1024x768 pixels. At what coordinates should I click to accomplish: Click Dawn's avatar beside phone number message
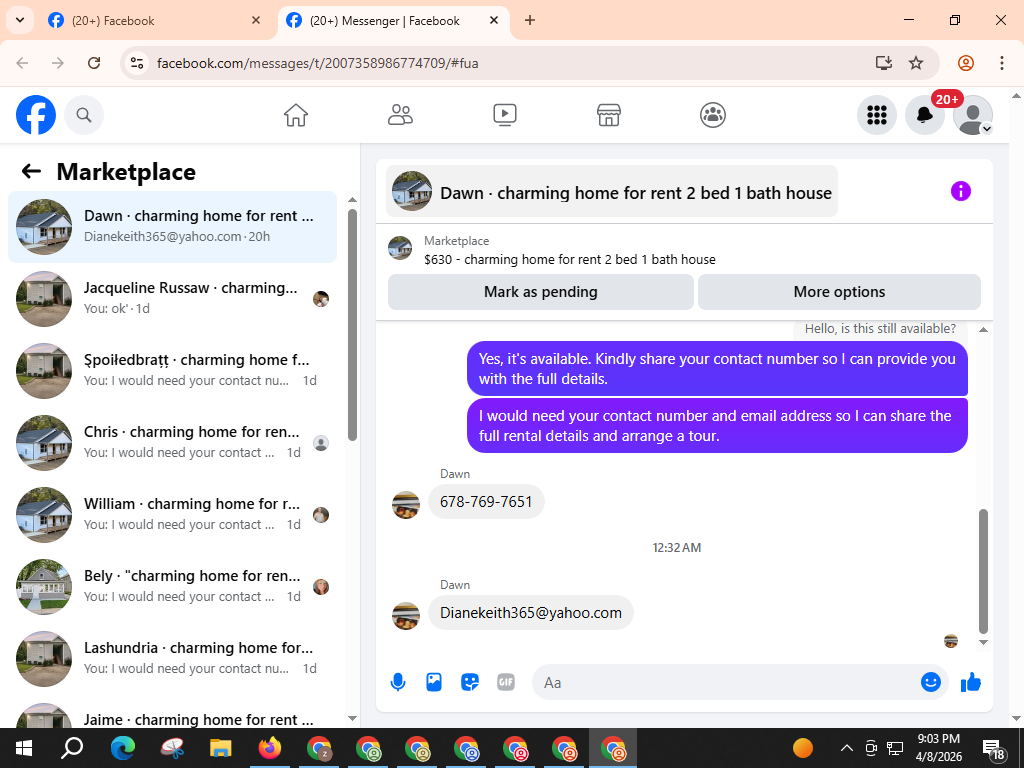tap(406, 505)
